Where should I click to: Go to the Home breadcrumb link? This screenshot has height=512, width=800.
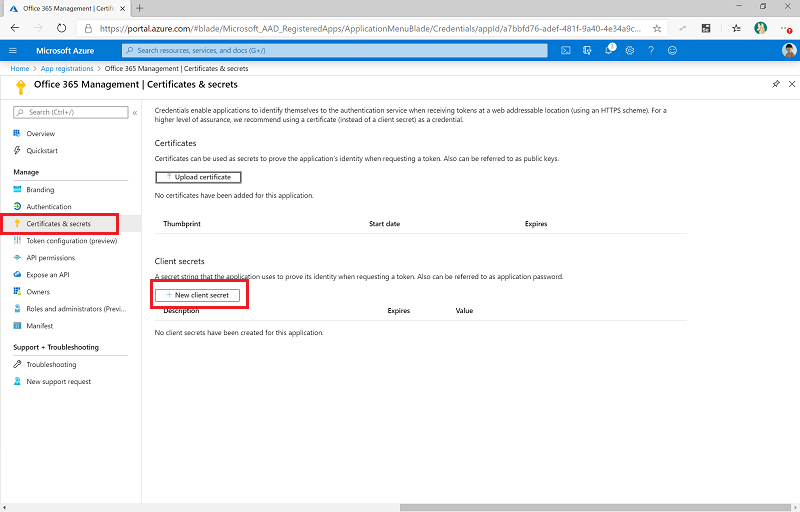20,68
